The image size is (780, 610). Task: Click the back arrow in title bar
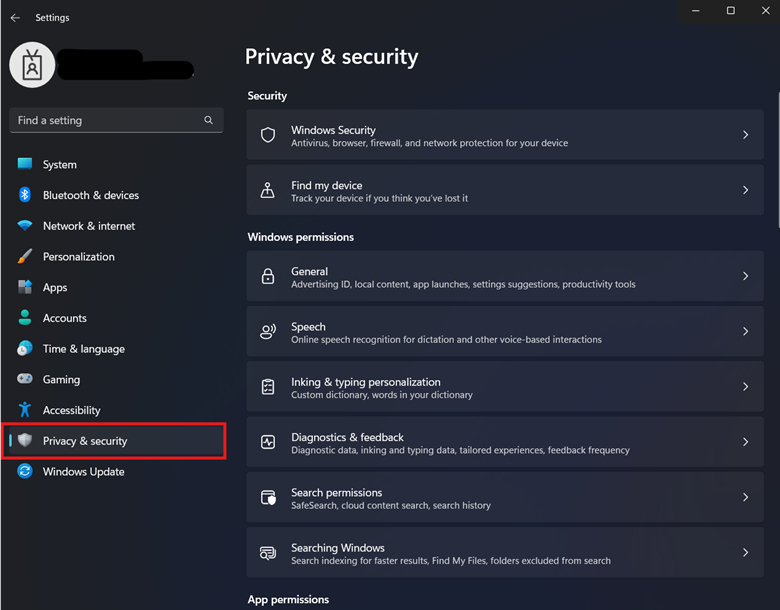click(15, 18)
